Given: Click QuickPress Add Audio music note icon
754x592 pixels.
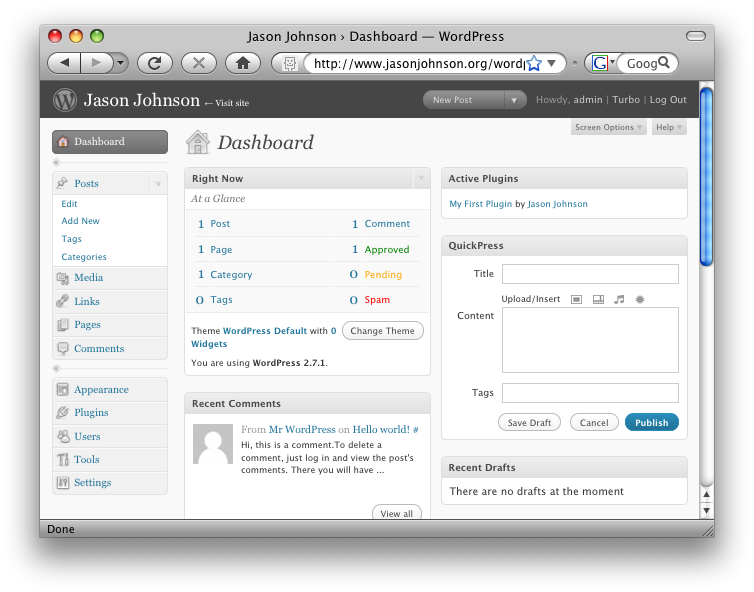Looking at the screenshot, I should [x=619, y=300].
